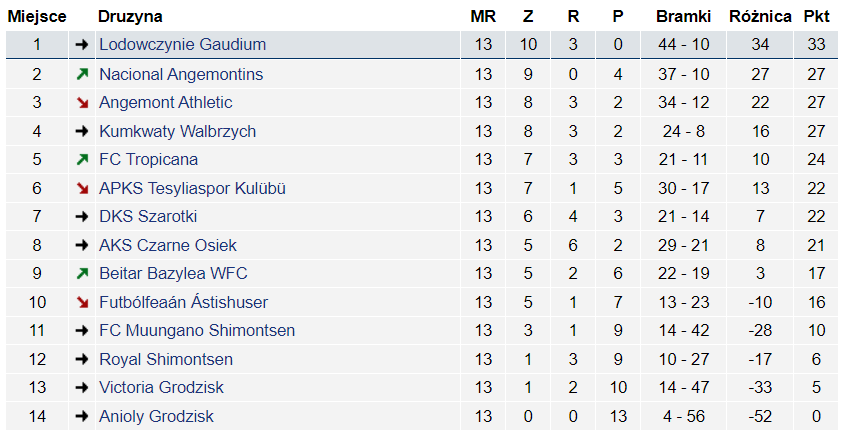Click the Bramki column header
The image size is (843, 437).
(684, 16)
